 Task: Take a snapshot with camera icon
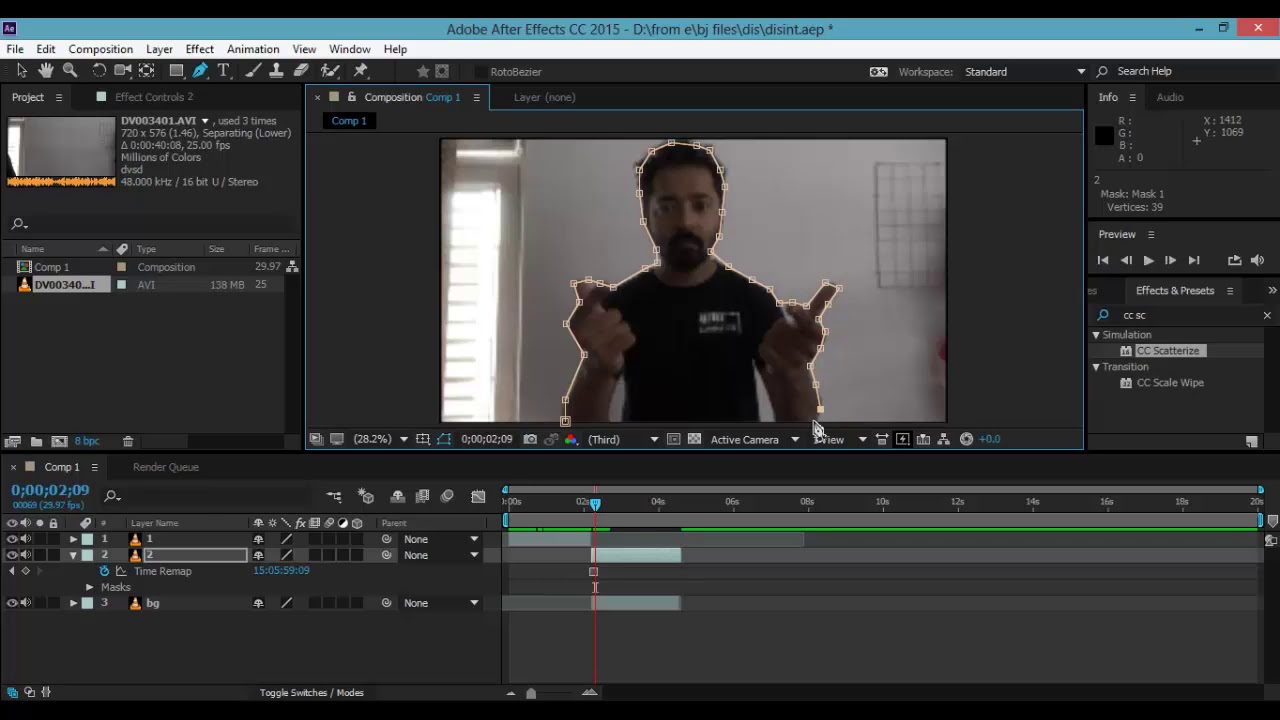coord(530,439)
